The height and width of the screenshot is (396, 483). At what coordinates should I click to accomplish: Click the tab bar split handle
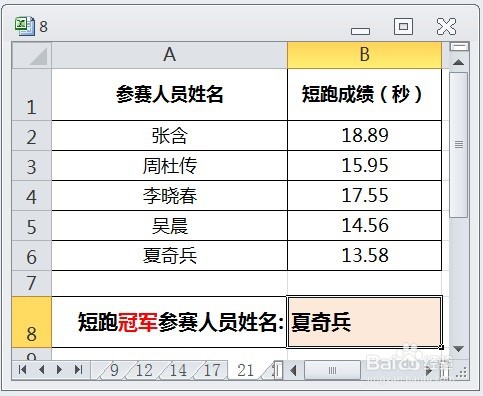[278, 370]
